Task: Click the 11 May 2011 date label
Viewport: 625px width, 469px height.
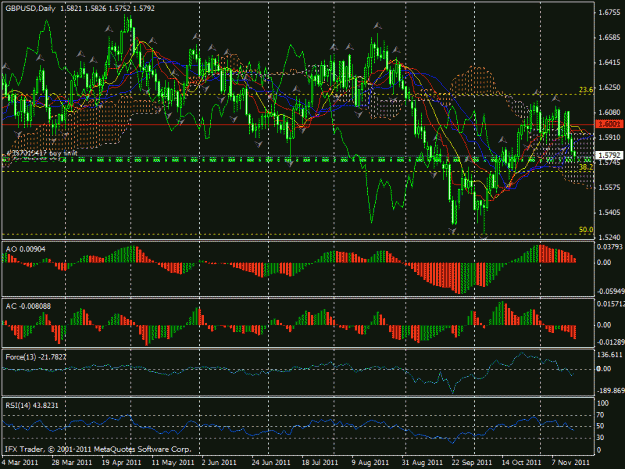Action: pos(173,463)
